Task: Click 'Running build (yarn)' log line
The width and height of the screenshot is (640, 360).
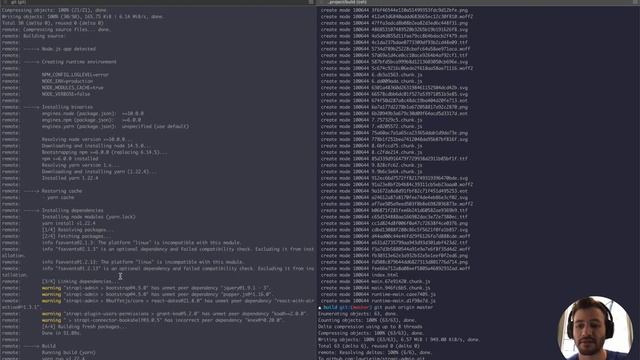Action: [x=69, y=353]
